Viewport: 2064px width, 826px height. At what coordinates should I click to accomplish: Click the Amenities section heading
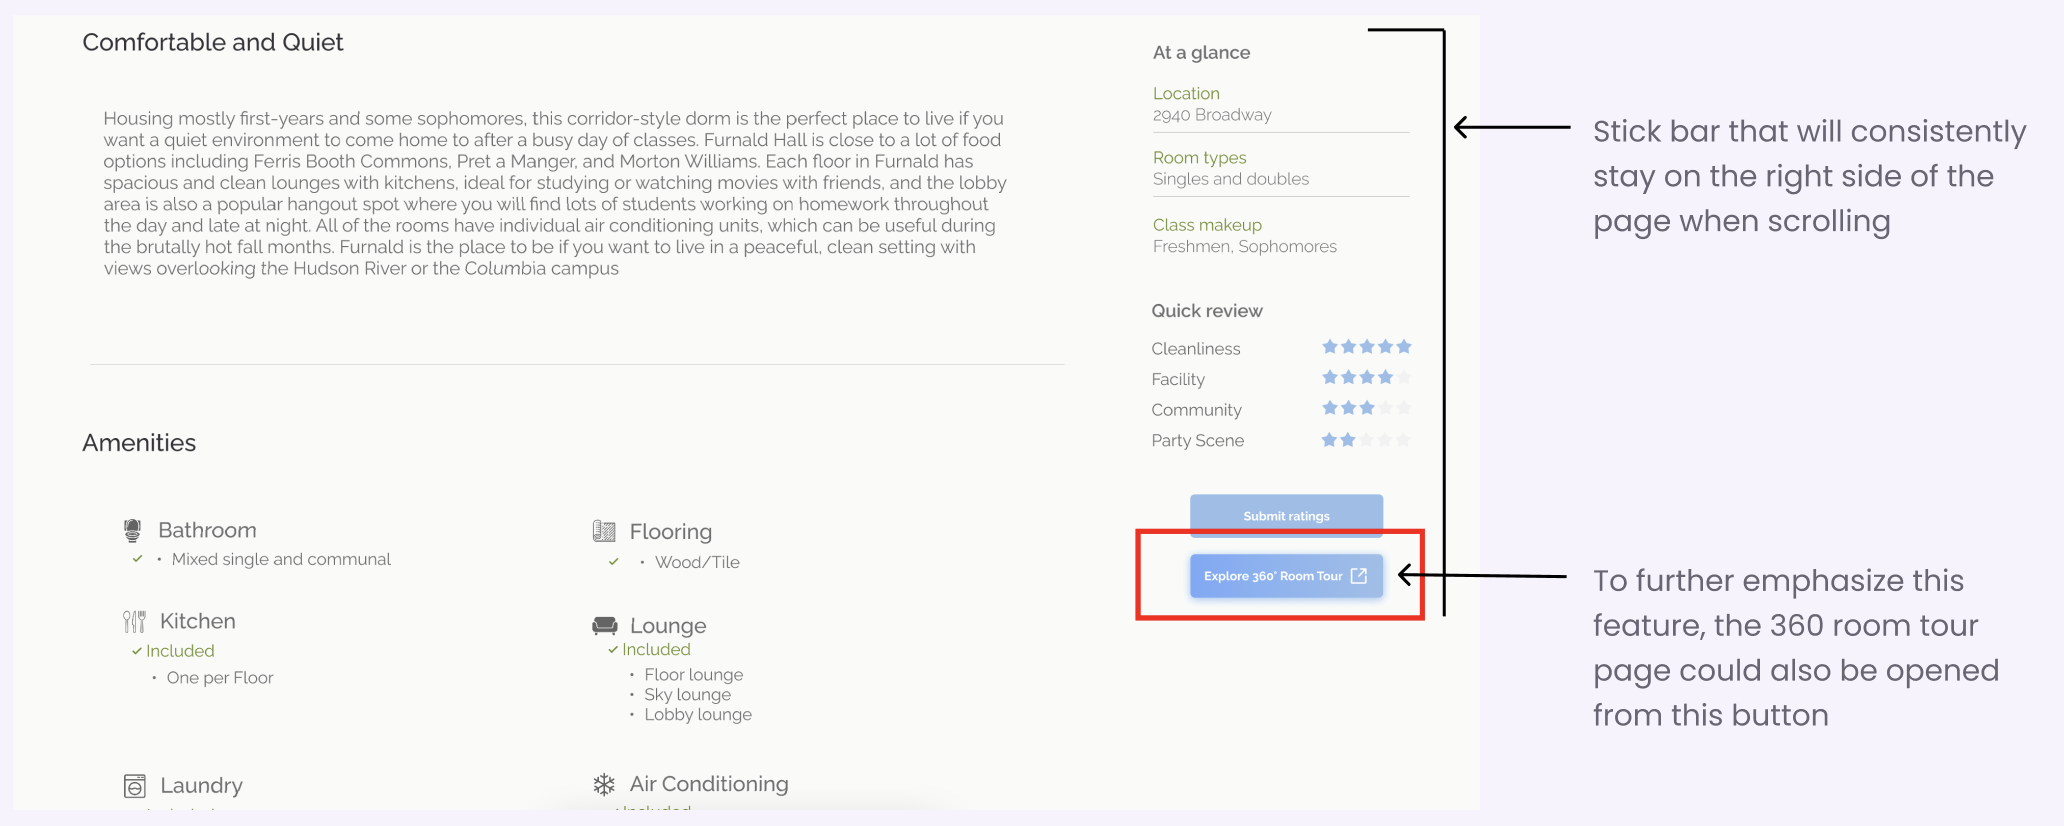point(139,443)
